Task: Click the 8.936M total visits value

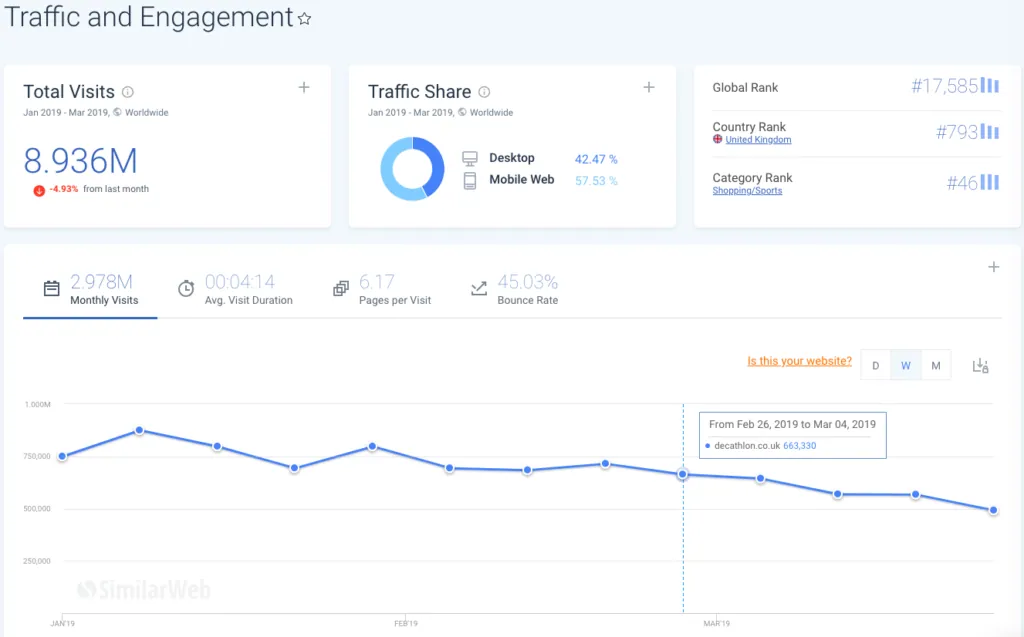Action: click(80, 161)
